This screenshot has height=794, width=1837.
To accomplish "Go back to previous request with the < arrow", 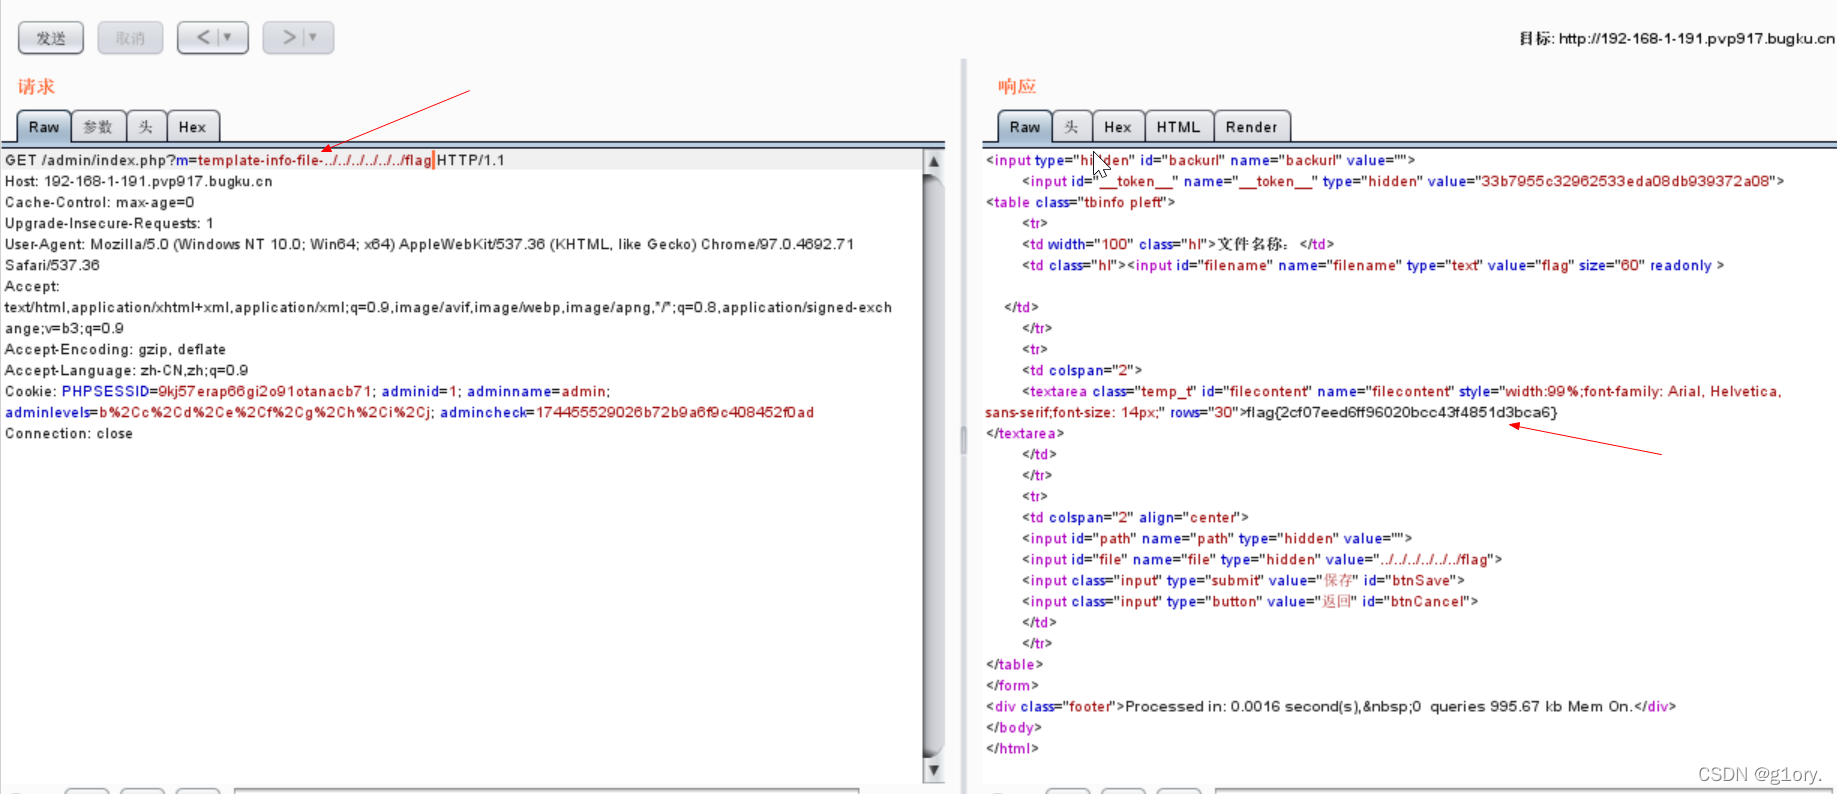I will [203, 37].
